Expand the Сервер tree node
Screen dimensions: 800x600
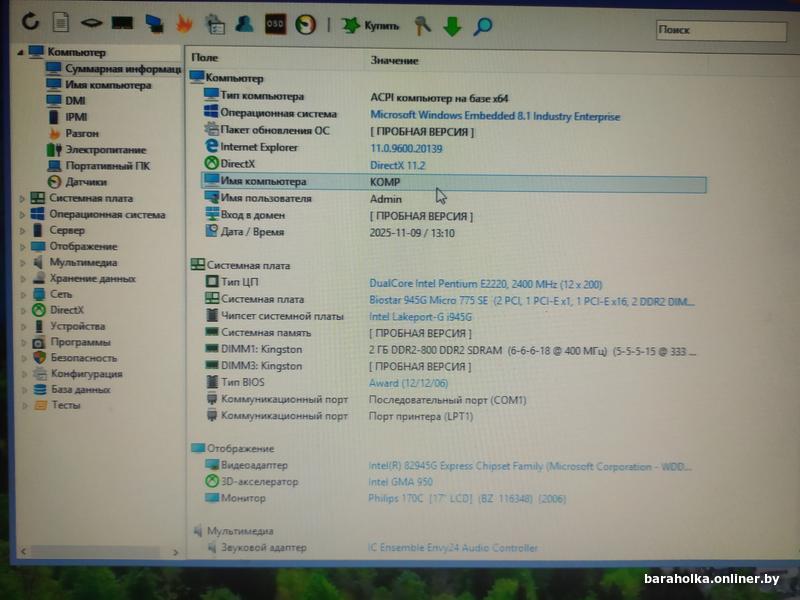tap(22, 230)
